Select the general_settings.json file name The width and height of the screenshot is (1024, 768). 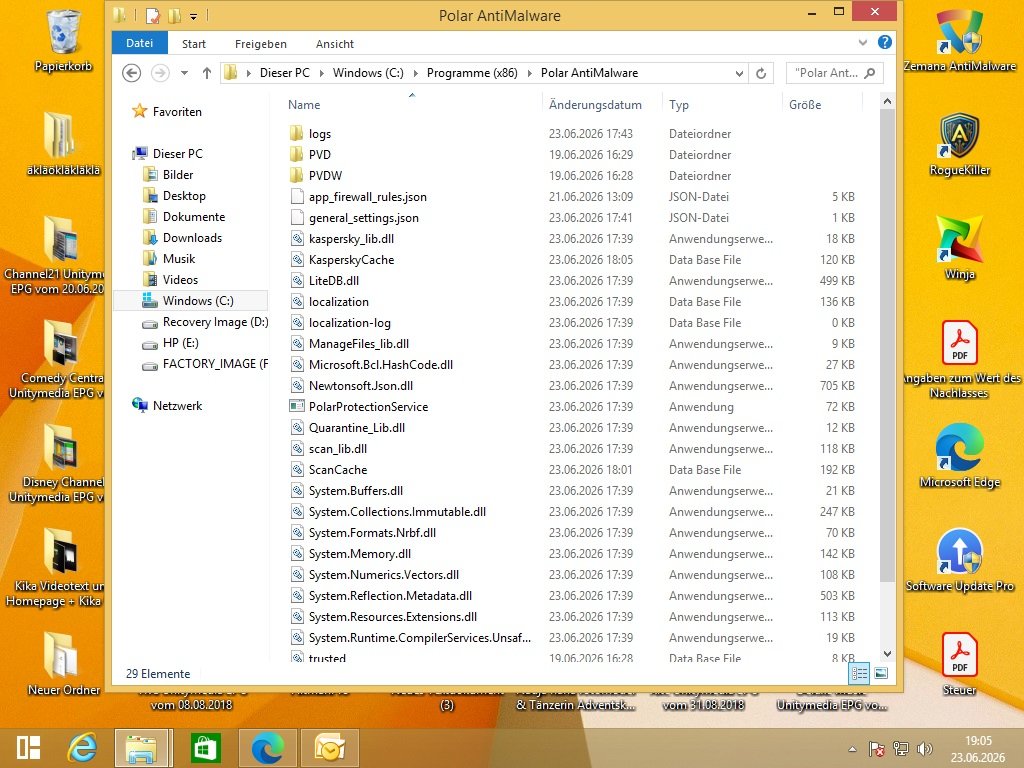(x=364, y=218)
